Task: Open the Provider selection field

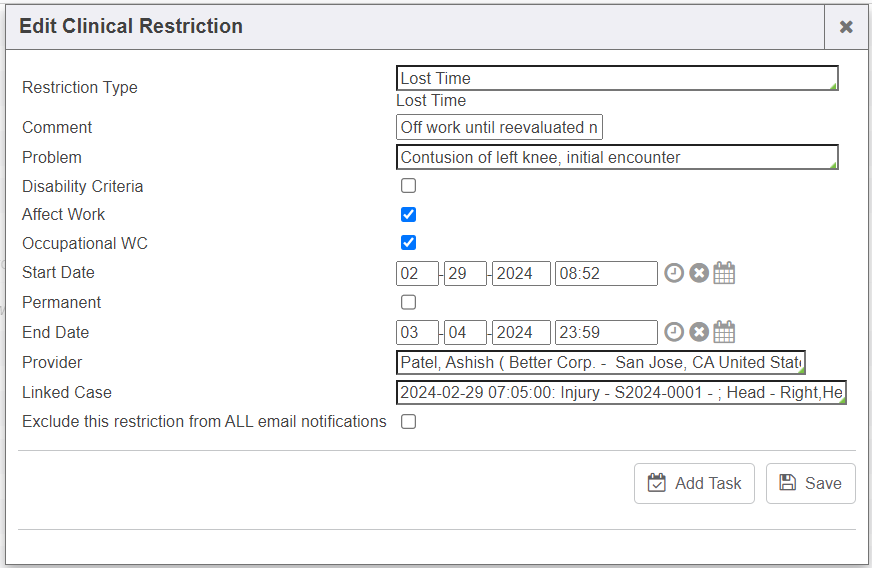Action: [x=600, y=362]
